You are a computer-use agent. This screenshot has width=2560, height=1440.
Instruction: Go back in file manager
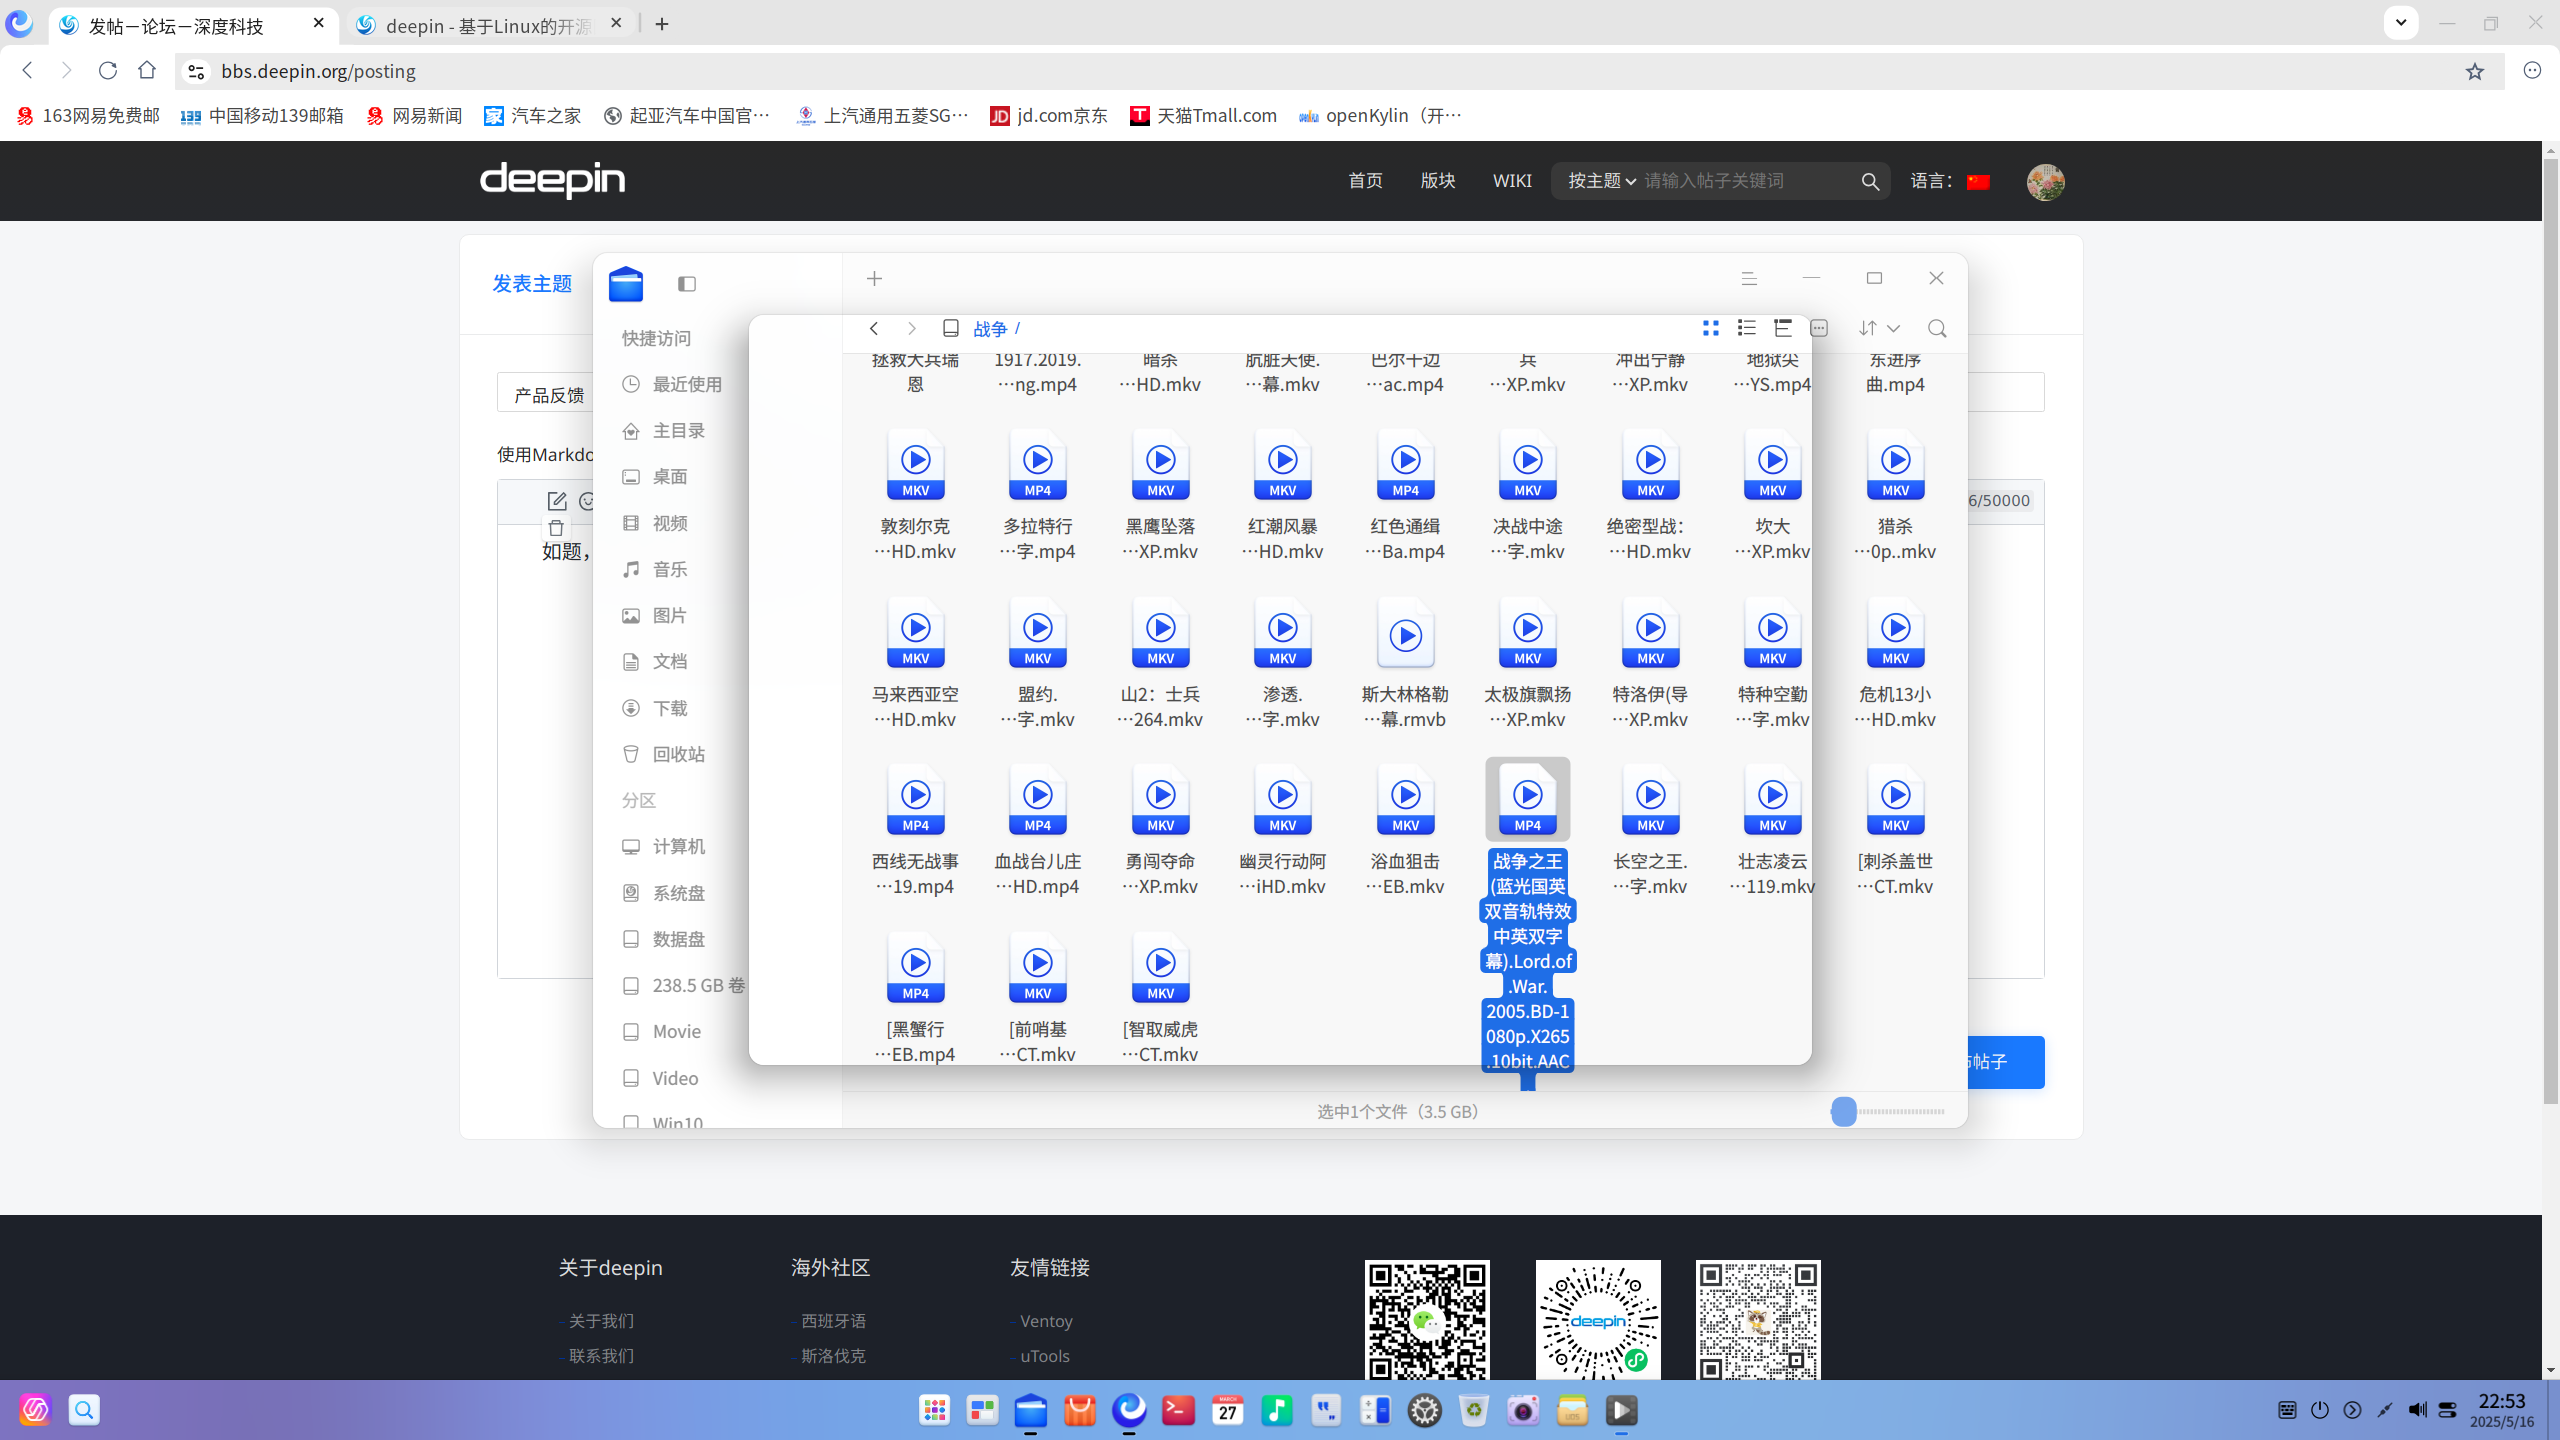(x=874, y=328)
